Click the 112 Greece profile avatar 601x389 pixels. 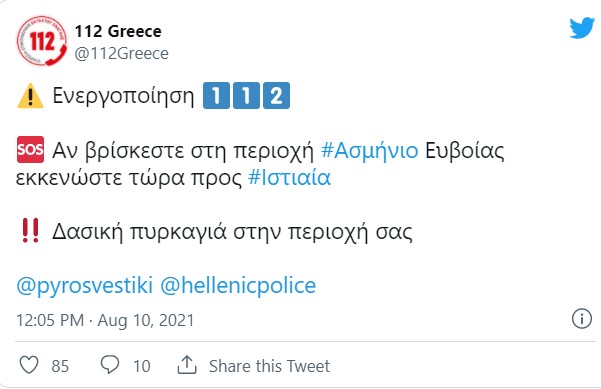pyautogui.click(x=42, y=41)
